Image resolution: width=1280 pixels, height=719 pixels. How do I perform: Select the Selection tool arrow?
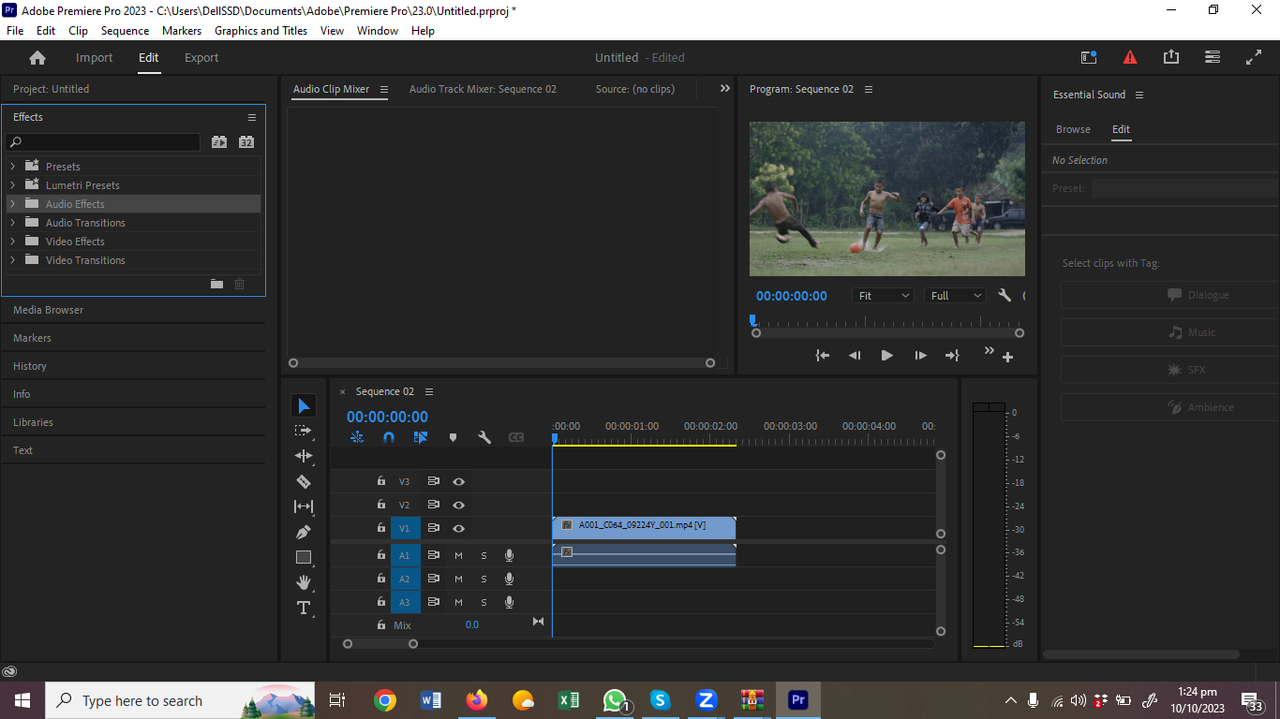pos(304,405)
